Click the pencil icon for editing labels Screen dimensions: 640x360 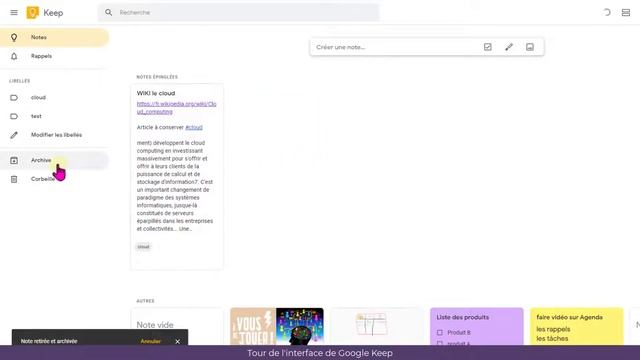pyautogui.click(x=14, y=135)
